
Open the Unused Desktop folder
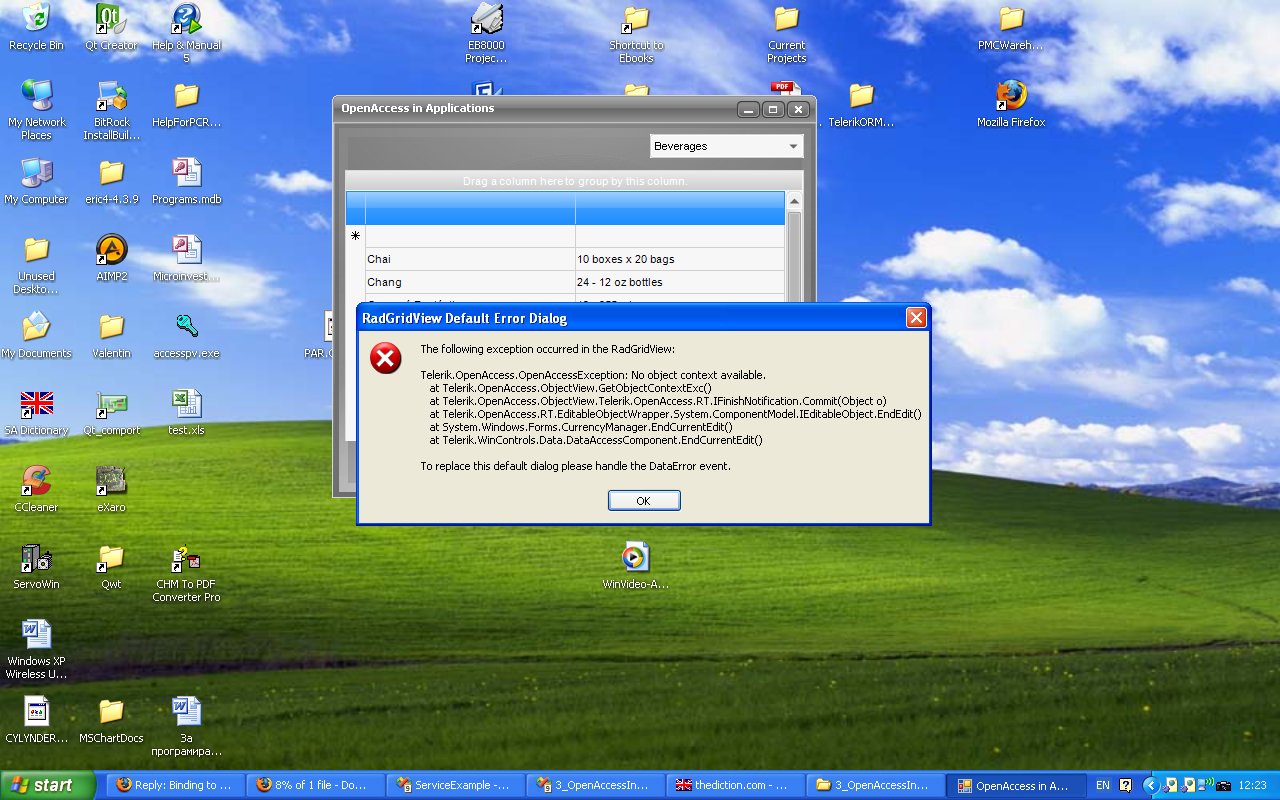tap(36, 264)
